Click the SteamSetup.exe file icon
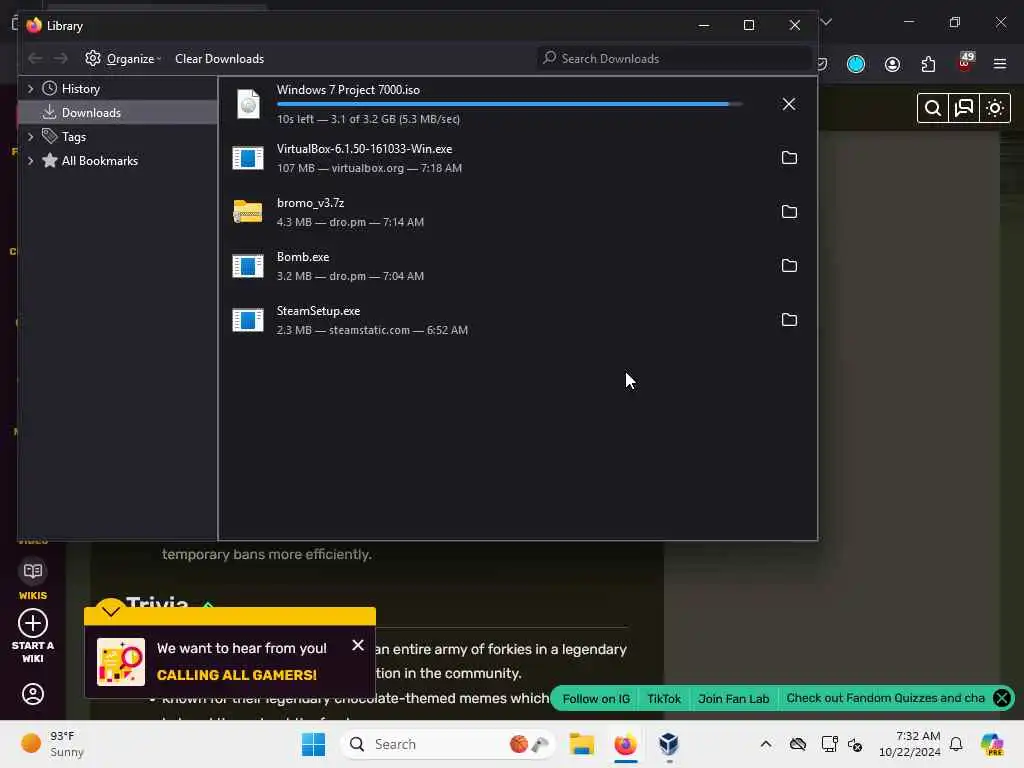This screenshot has width=1024, height=768. 248,320
